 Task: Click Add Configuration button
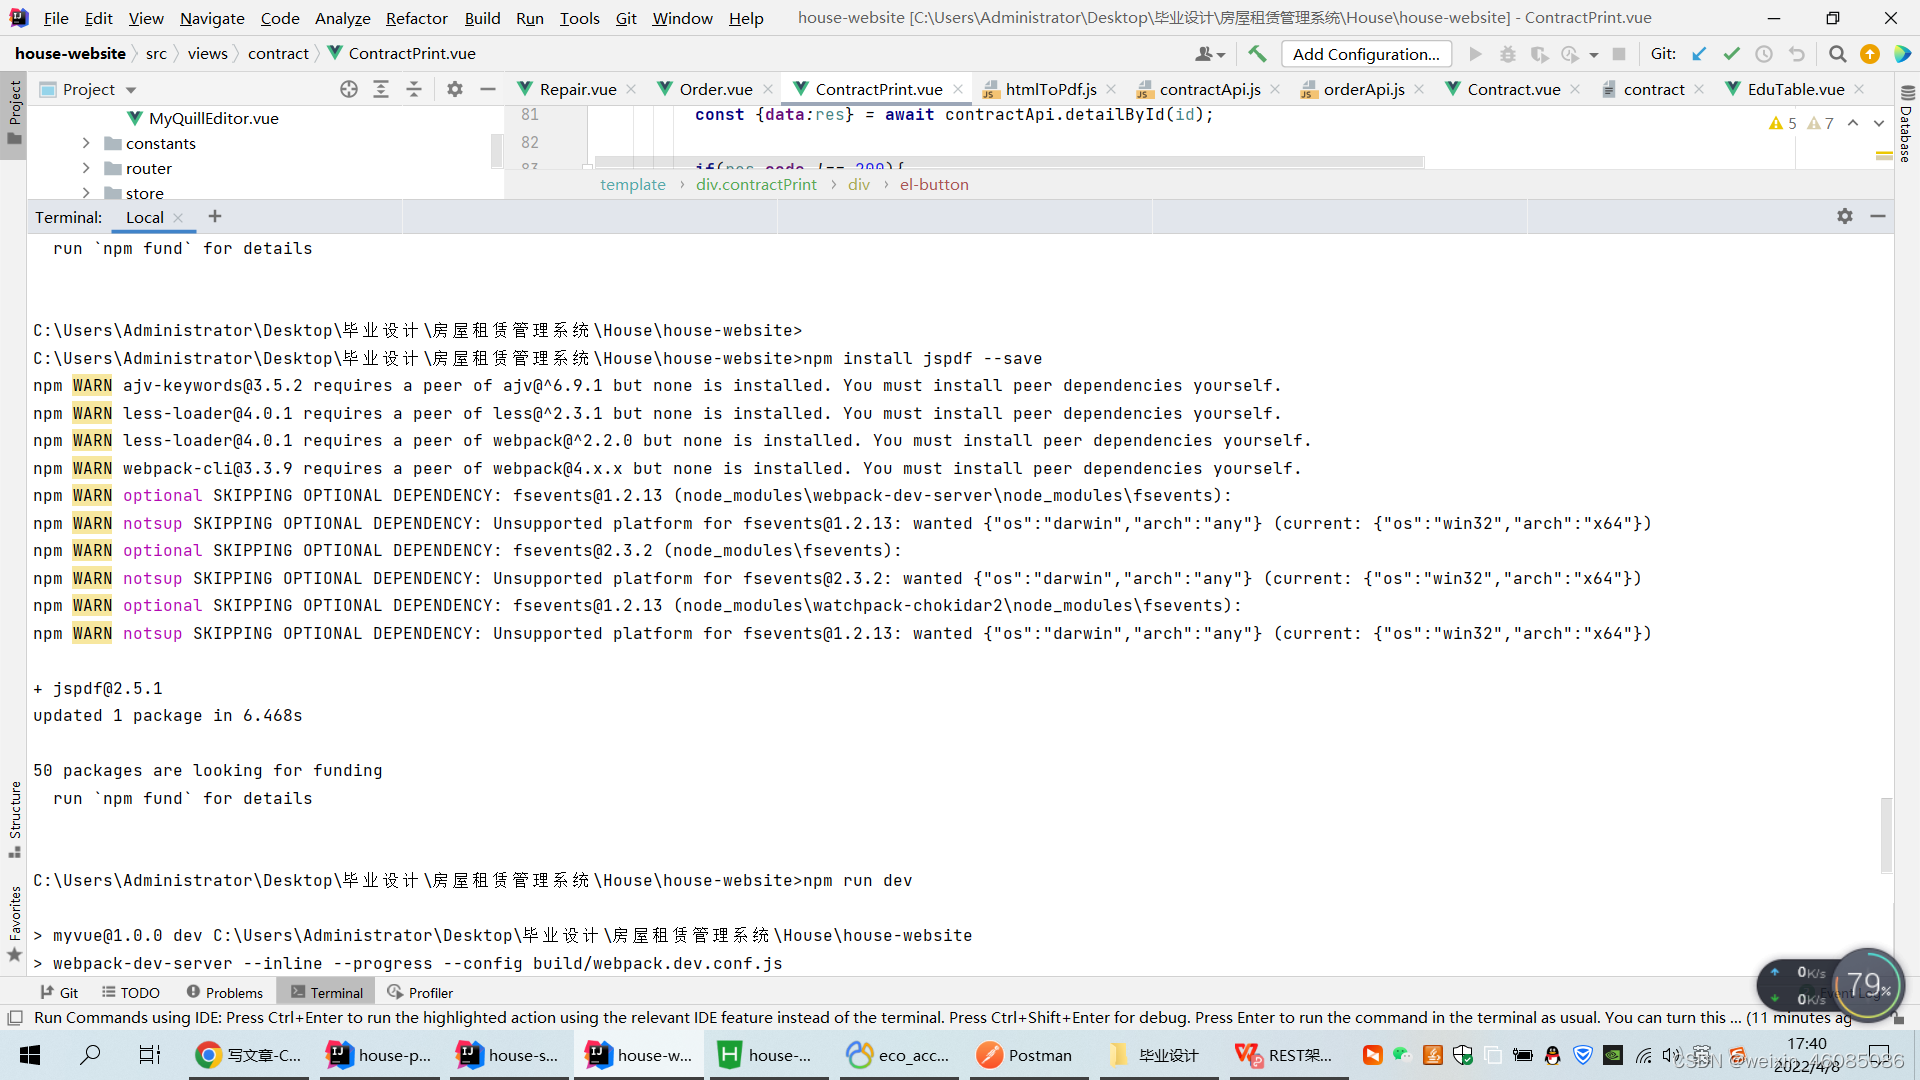[x=1366, y=54]
